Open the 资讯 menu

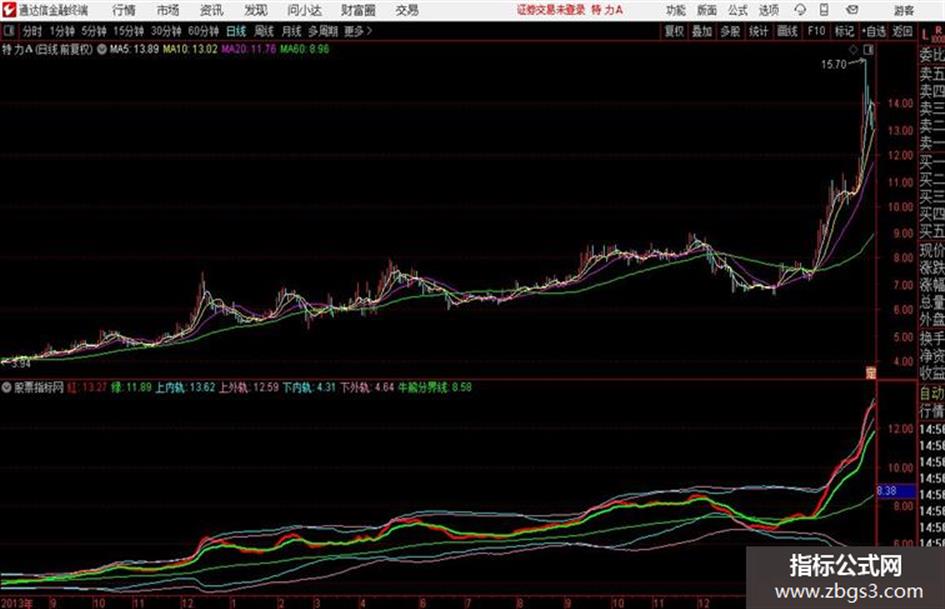(211, 10)
